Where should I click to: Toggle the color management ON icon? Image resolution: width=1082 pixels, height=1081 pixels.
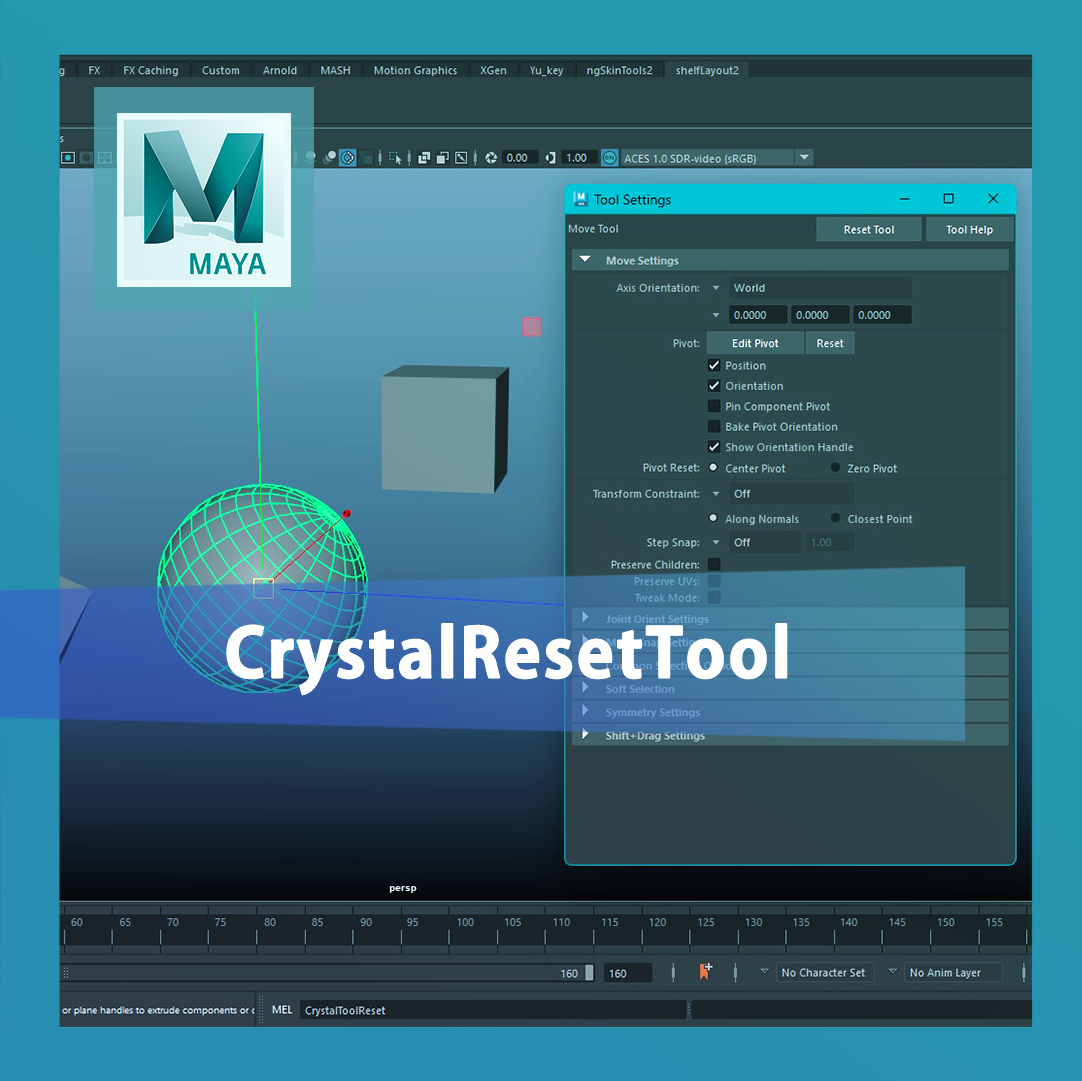(609, 158)
